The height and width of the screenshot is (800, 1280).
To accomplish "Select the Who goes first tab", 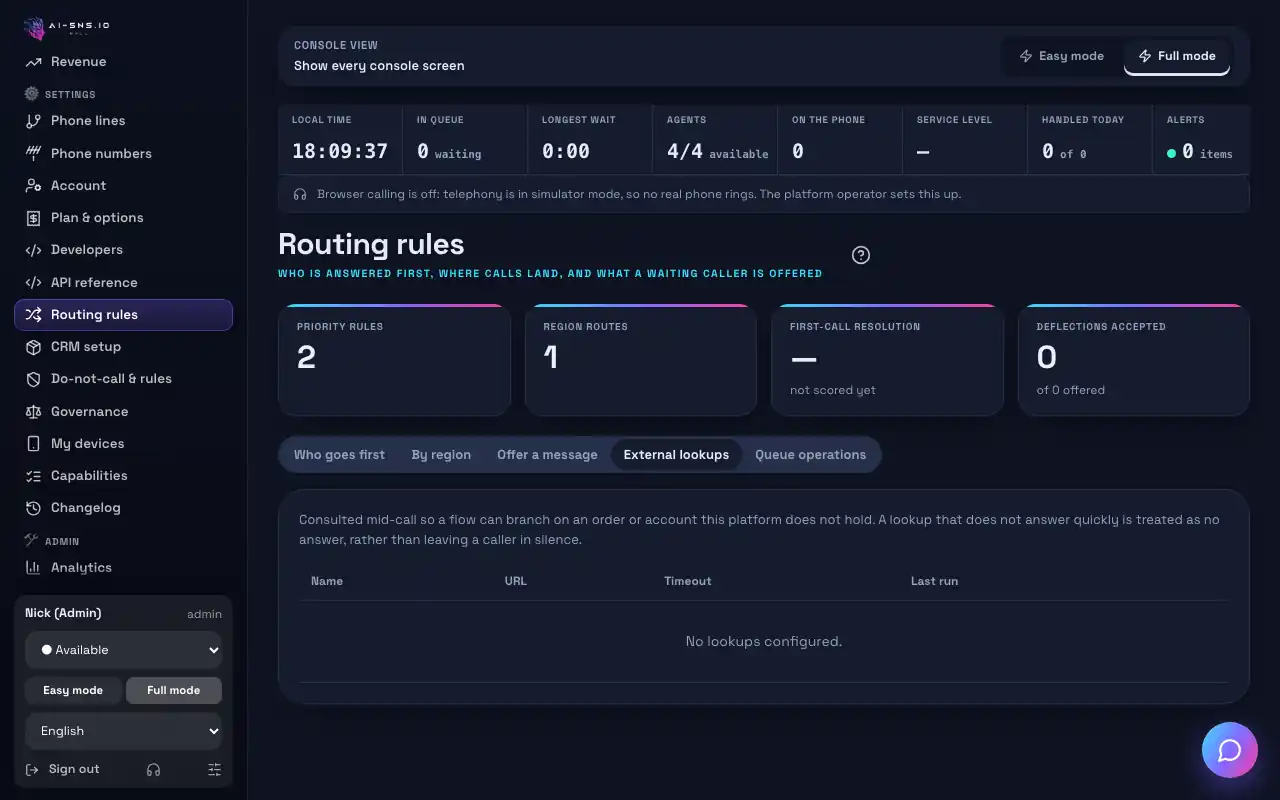I will point(339,455).
